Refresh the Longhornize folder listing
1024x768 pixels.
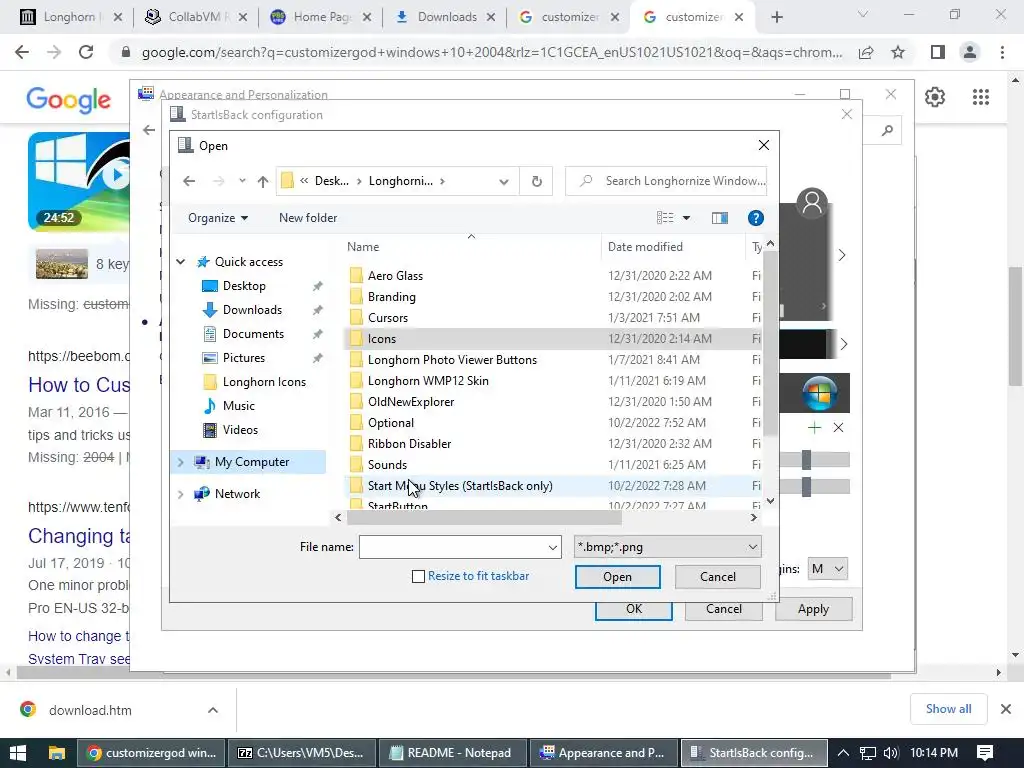pyautogui.click(x=536, y=181)
